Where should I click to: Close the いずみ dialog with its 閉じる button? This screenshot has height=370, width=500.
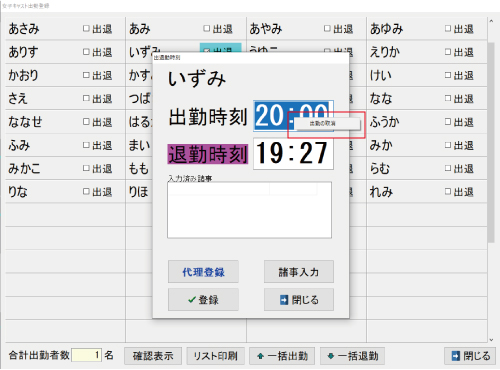pyautogui.click(x=299, y=300)
